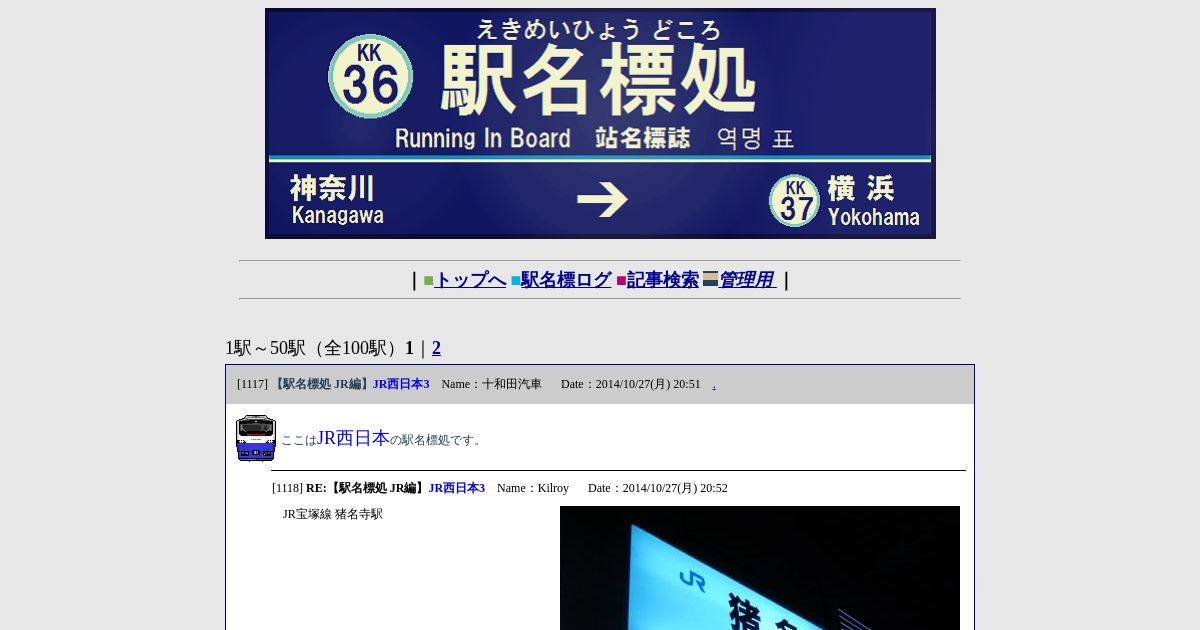Image resolution: width=1200 pixels, height=630 pixels.
Task: Click the 駅名標処 station sign banner image
Action: point(600,123)
